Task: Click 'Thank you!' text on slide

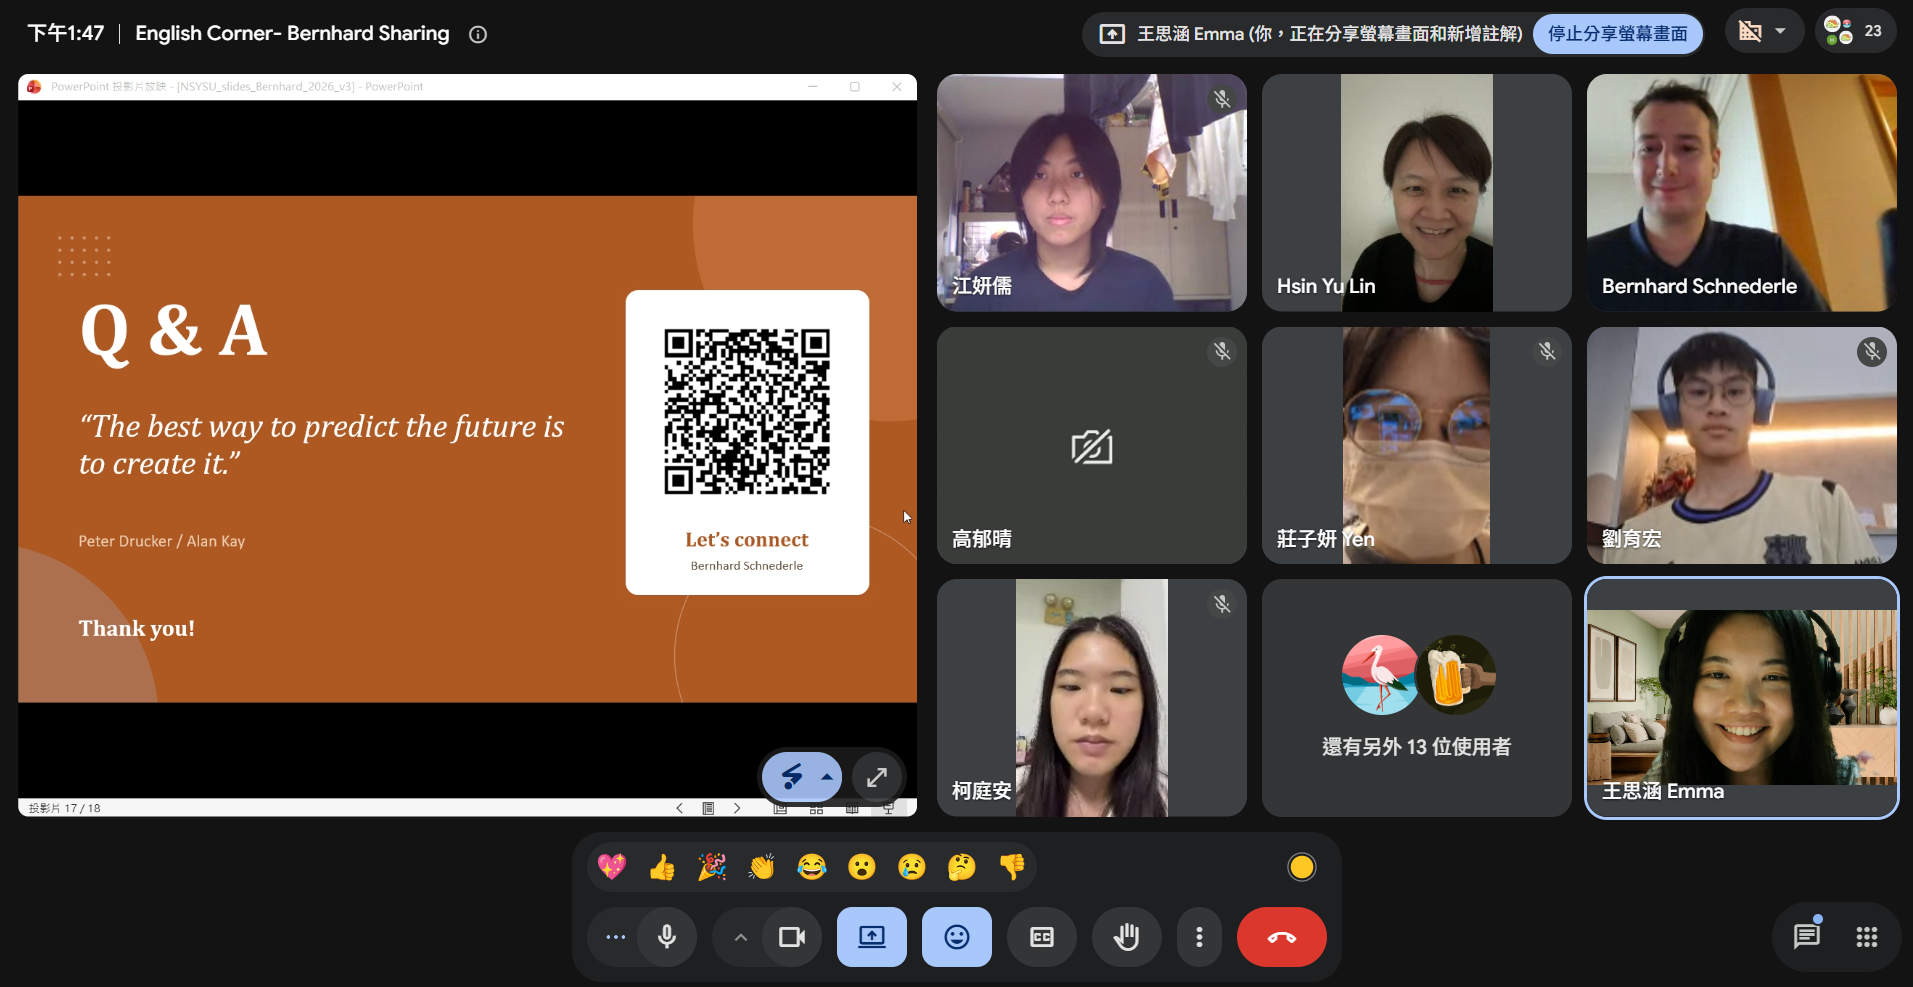Action: click(x=137, y=628)
